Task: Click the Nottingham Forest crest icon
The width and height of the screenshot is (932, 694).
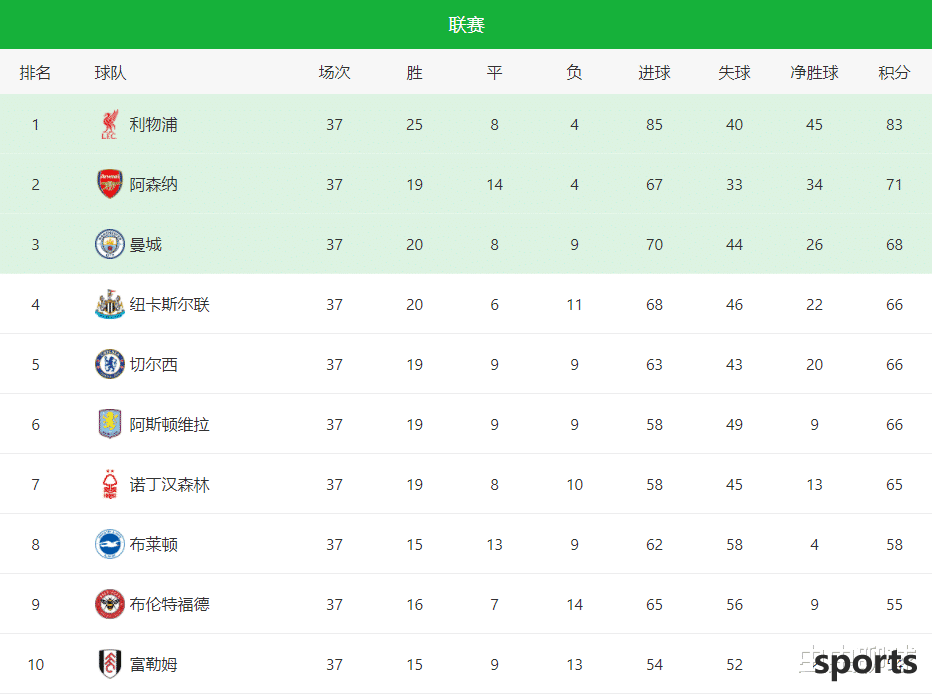Action: [x=109, y=484]
